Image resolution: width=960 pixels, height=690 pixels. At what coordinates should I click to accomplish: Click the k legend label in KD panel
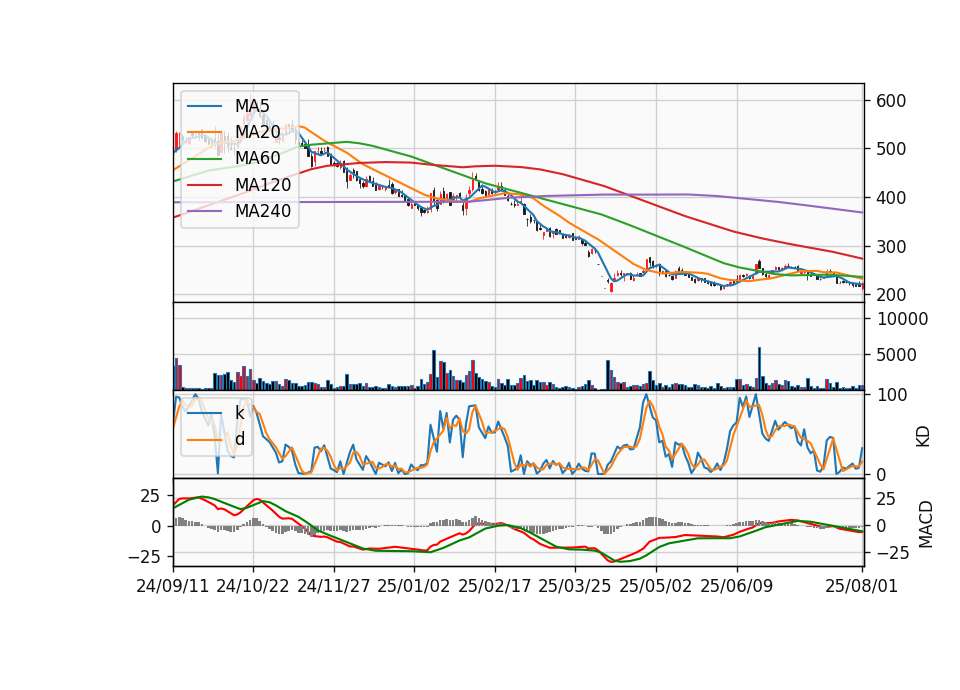[x=239, y=413]
